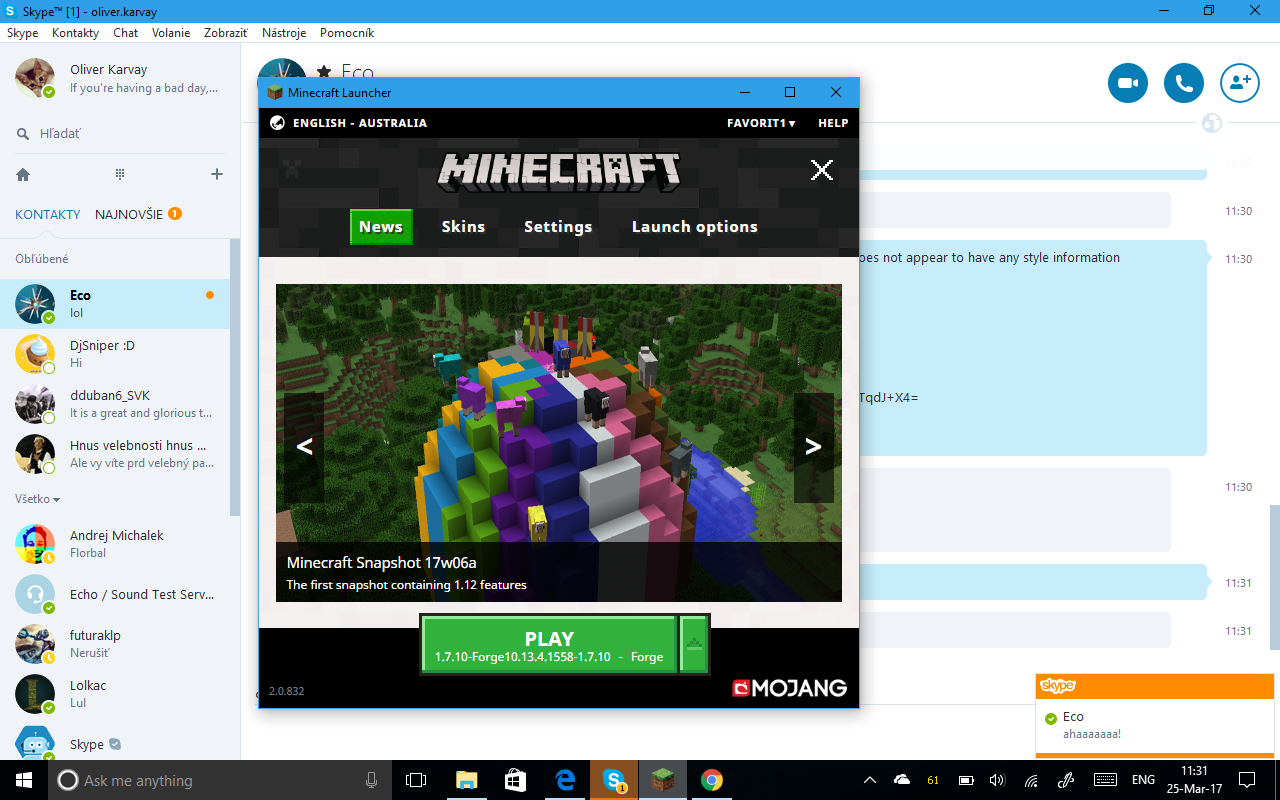Open Echo / Sound Test Service contact
Viewport: 1280px width, 800px height.
point(115,594)
